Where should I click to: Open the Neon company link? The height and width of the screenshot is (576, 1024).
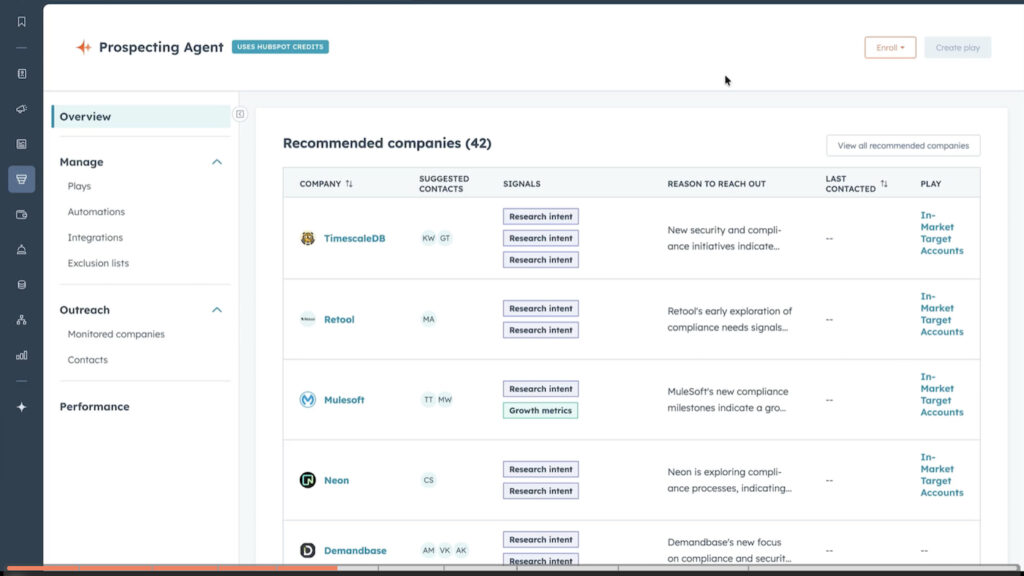[x=336, y=480]
